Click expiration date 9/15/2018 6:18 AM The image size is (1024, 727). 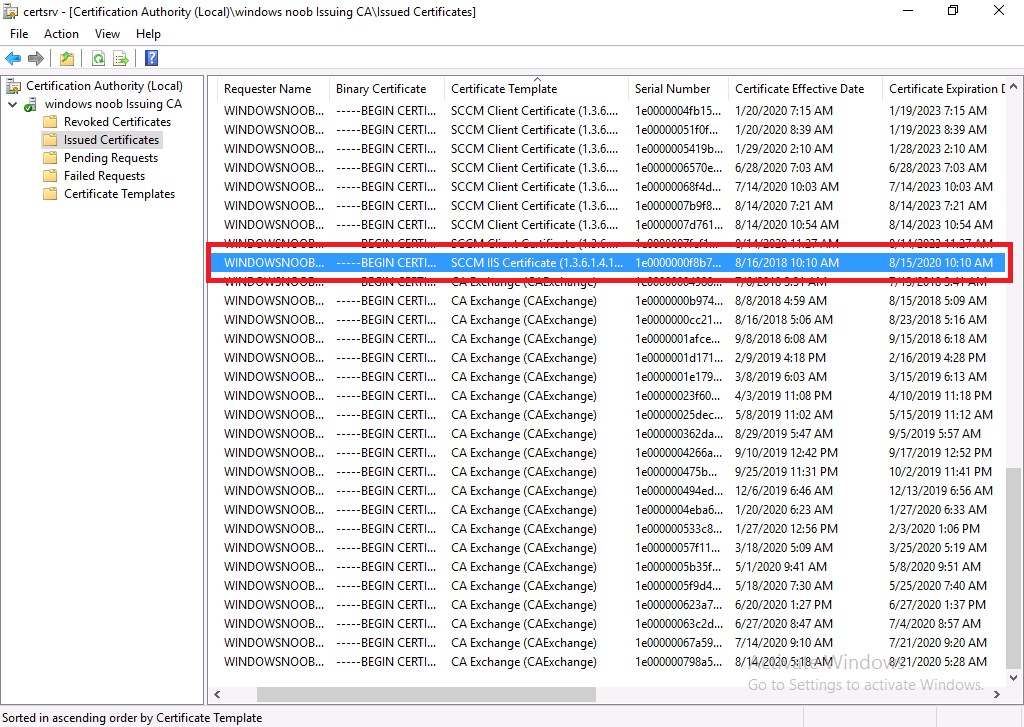coord(938,339)
